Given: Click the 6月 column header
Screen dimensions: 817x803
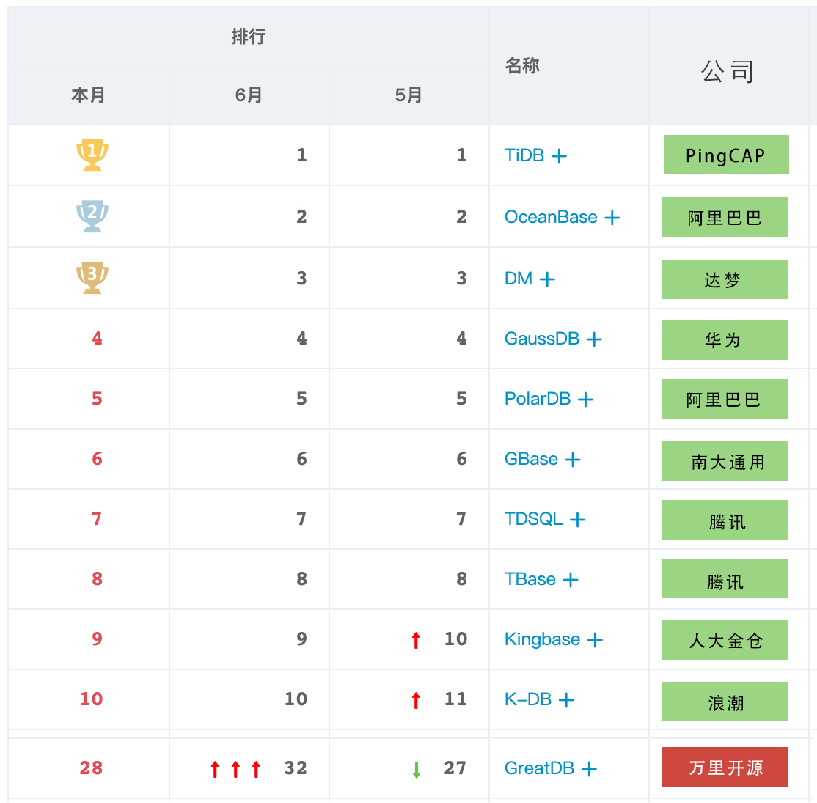Looking at the screenshot, I should pyautogui.click(x=249, y=96).
